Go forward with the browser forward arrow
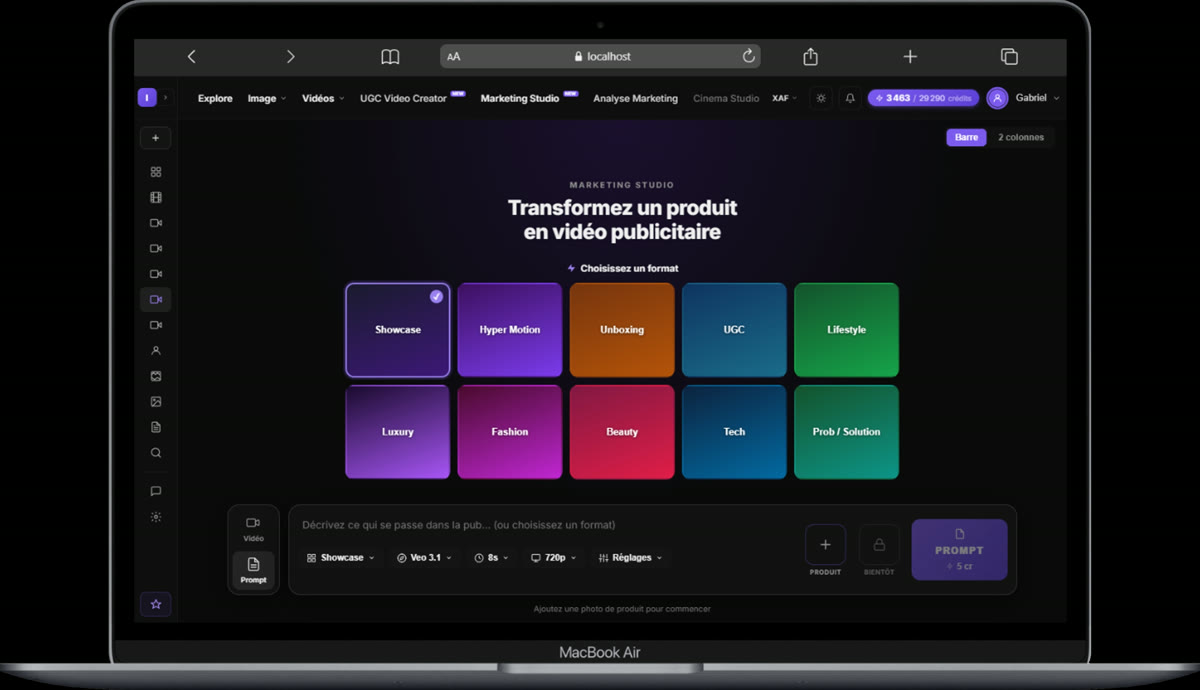 coord(290,57)
